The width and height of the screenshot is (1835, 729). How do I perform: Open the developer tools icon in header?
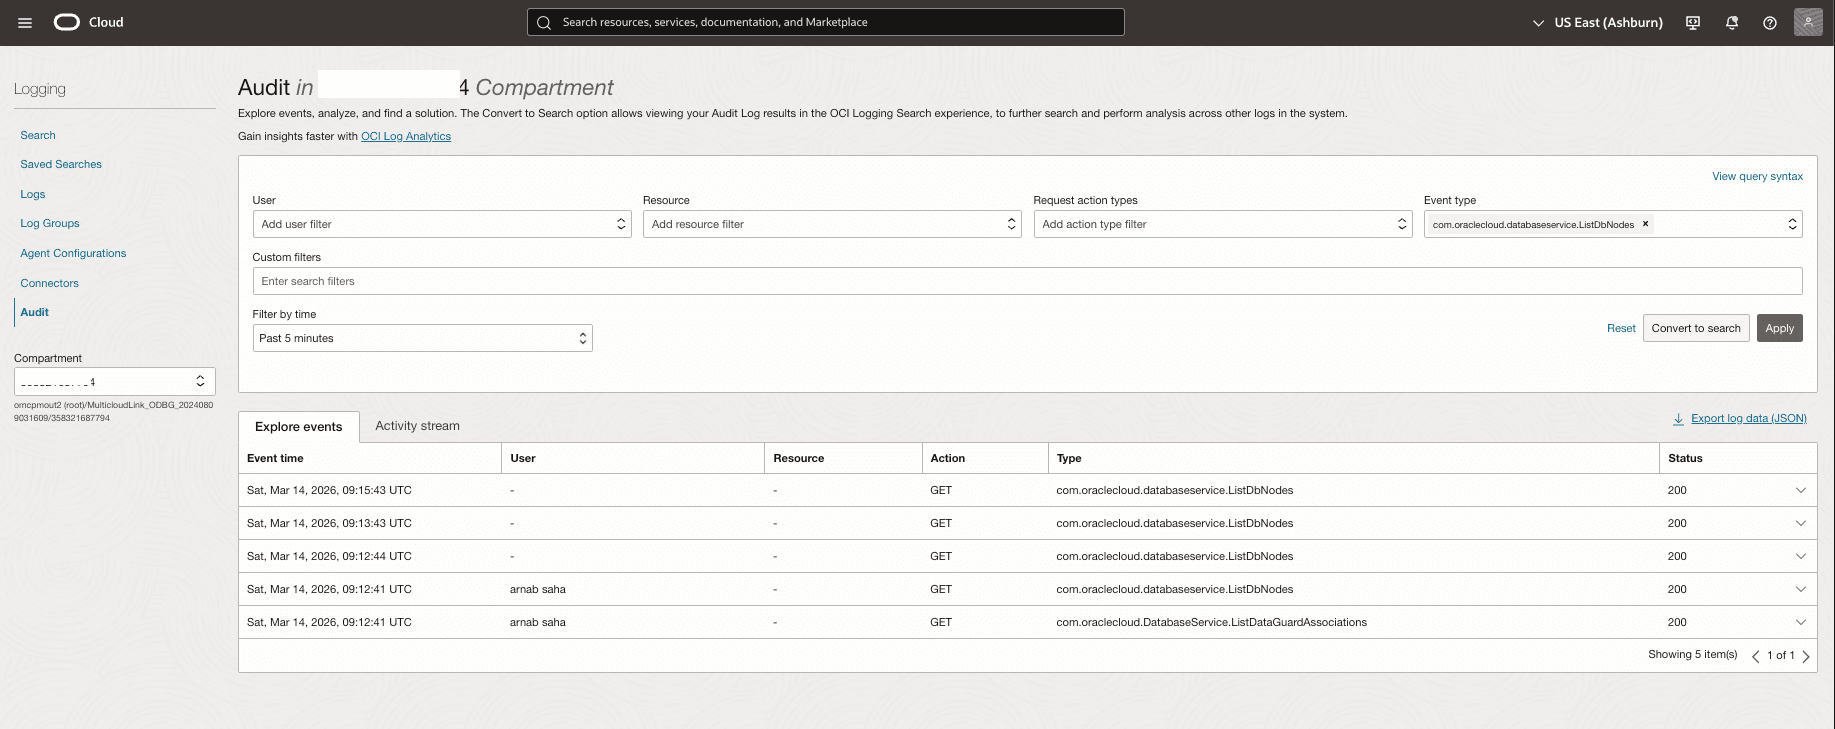click(x=1693, y=23)
